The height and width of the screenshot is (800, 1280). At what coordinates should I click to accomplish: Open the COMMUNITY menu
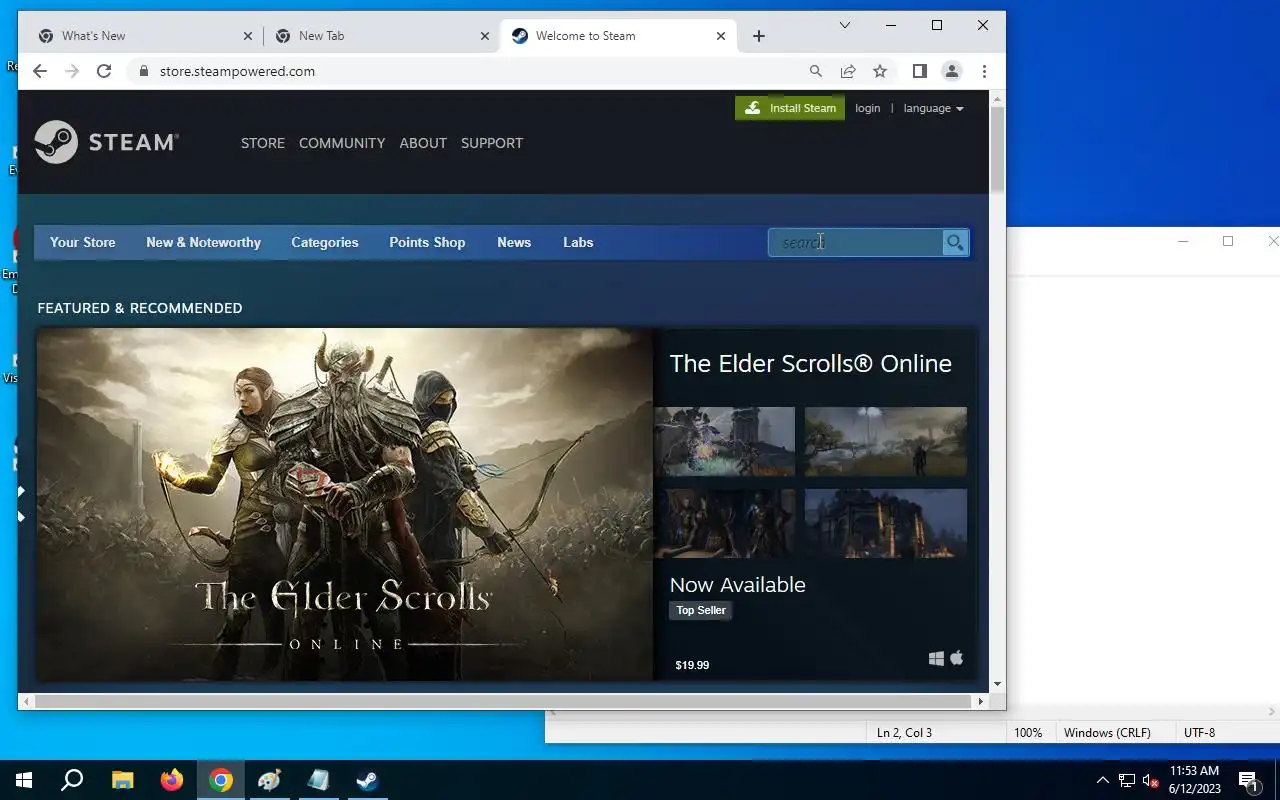coord(342,143)
